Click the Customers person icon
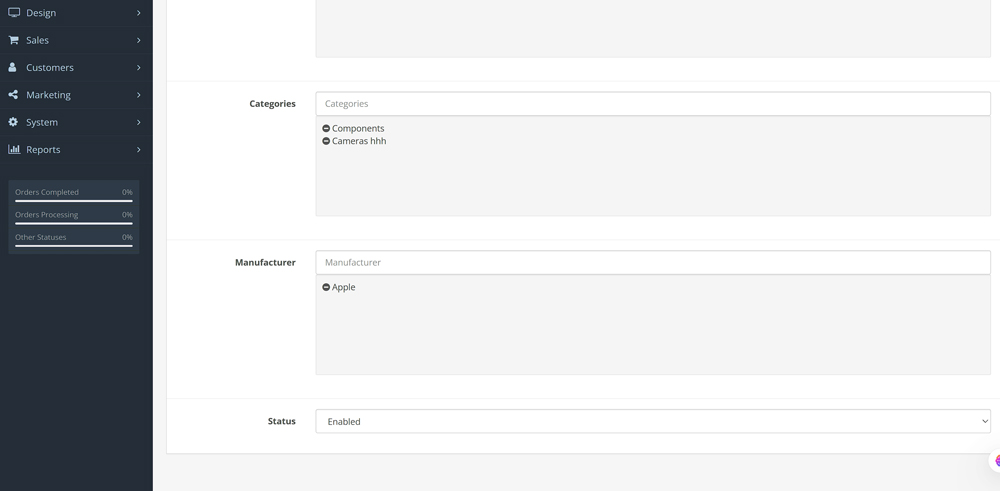 (13, 67)
